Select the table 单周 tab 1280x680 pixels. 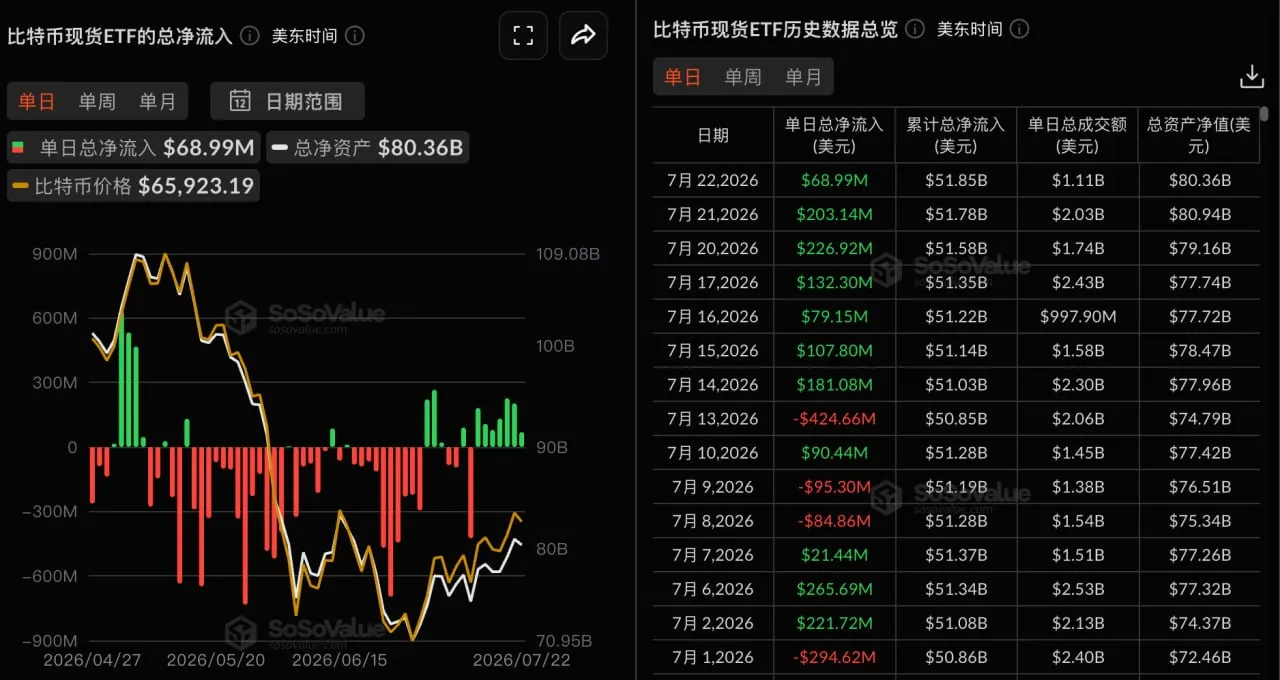tap(743, 77)
